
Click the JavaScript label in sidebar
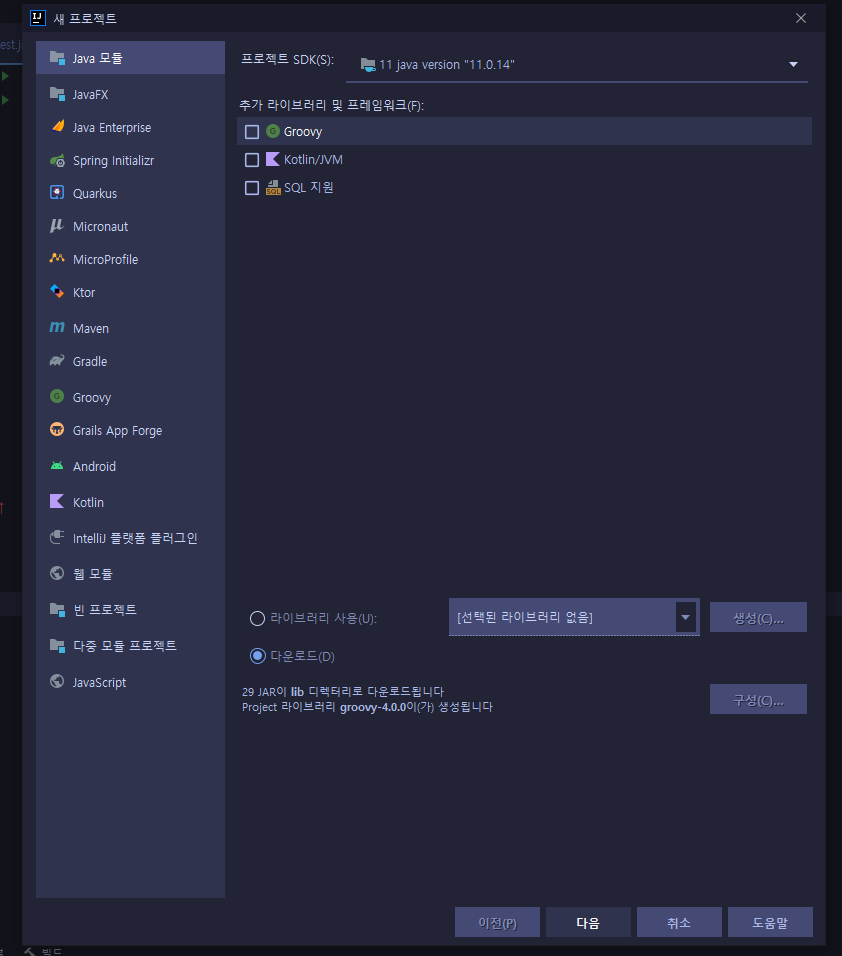(x=99, y=682)
